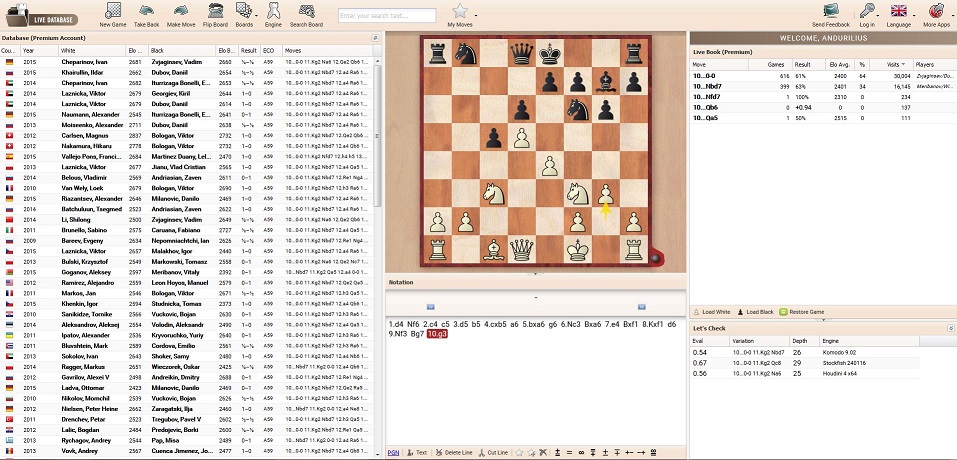The width and height of the screenshot is (957, 460).
Task: Expand the Log in dropdown
Action: point(877,13)
